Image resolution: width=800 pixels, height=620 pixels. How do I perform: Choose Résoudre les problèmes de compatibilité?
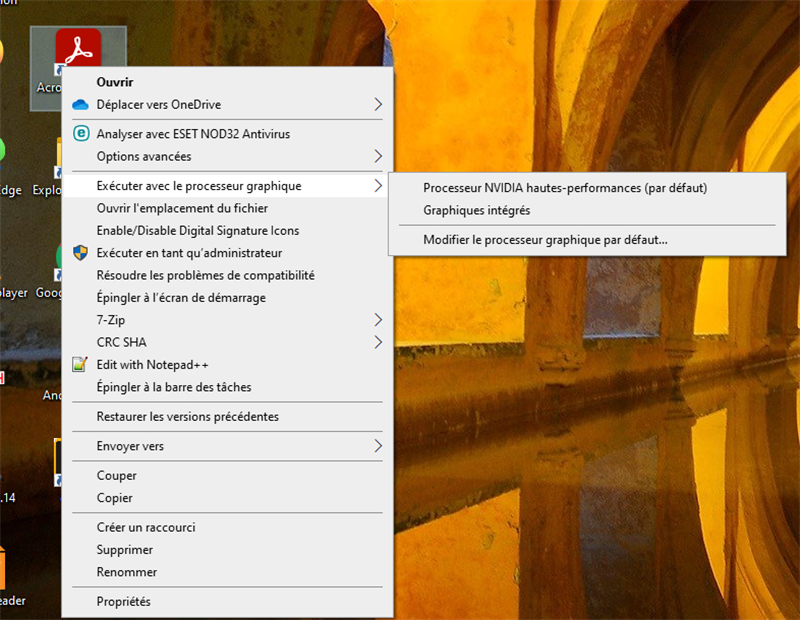coord(205,275)
